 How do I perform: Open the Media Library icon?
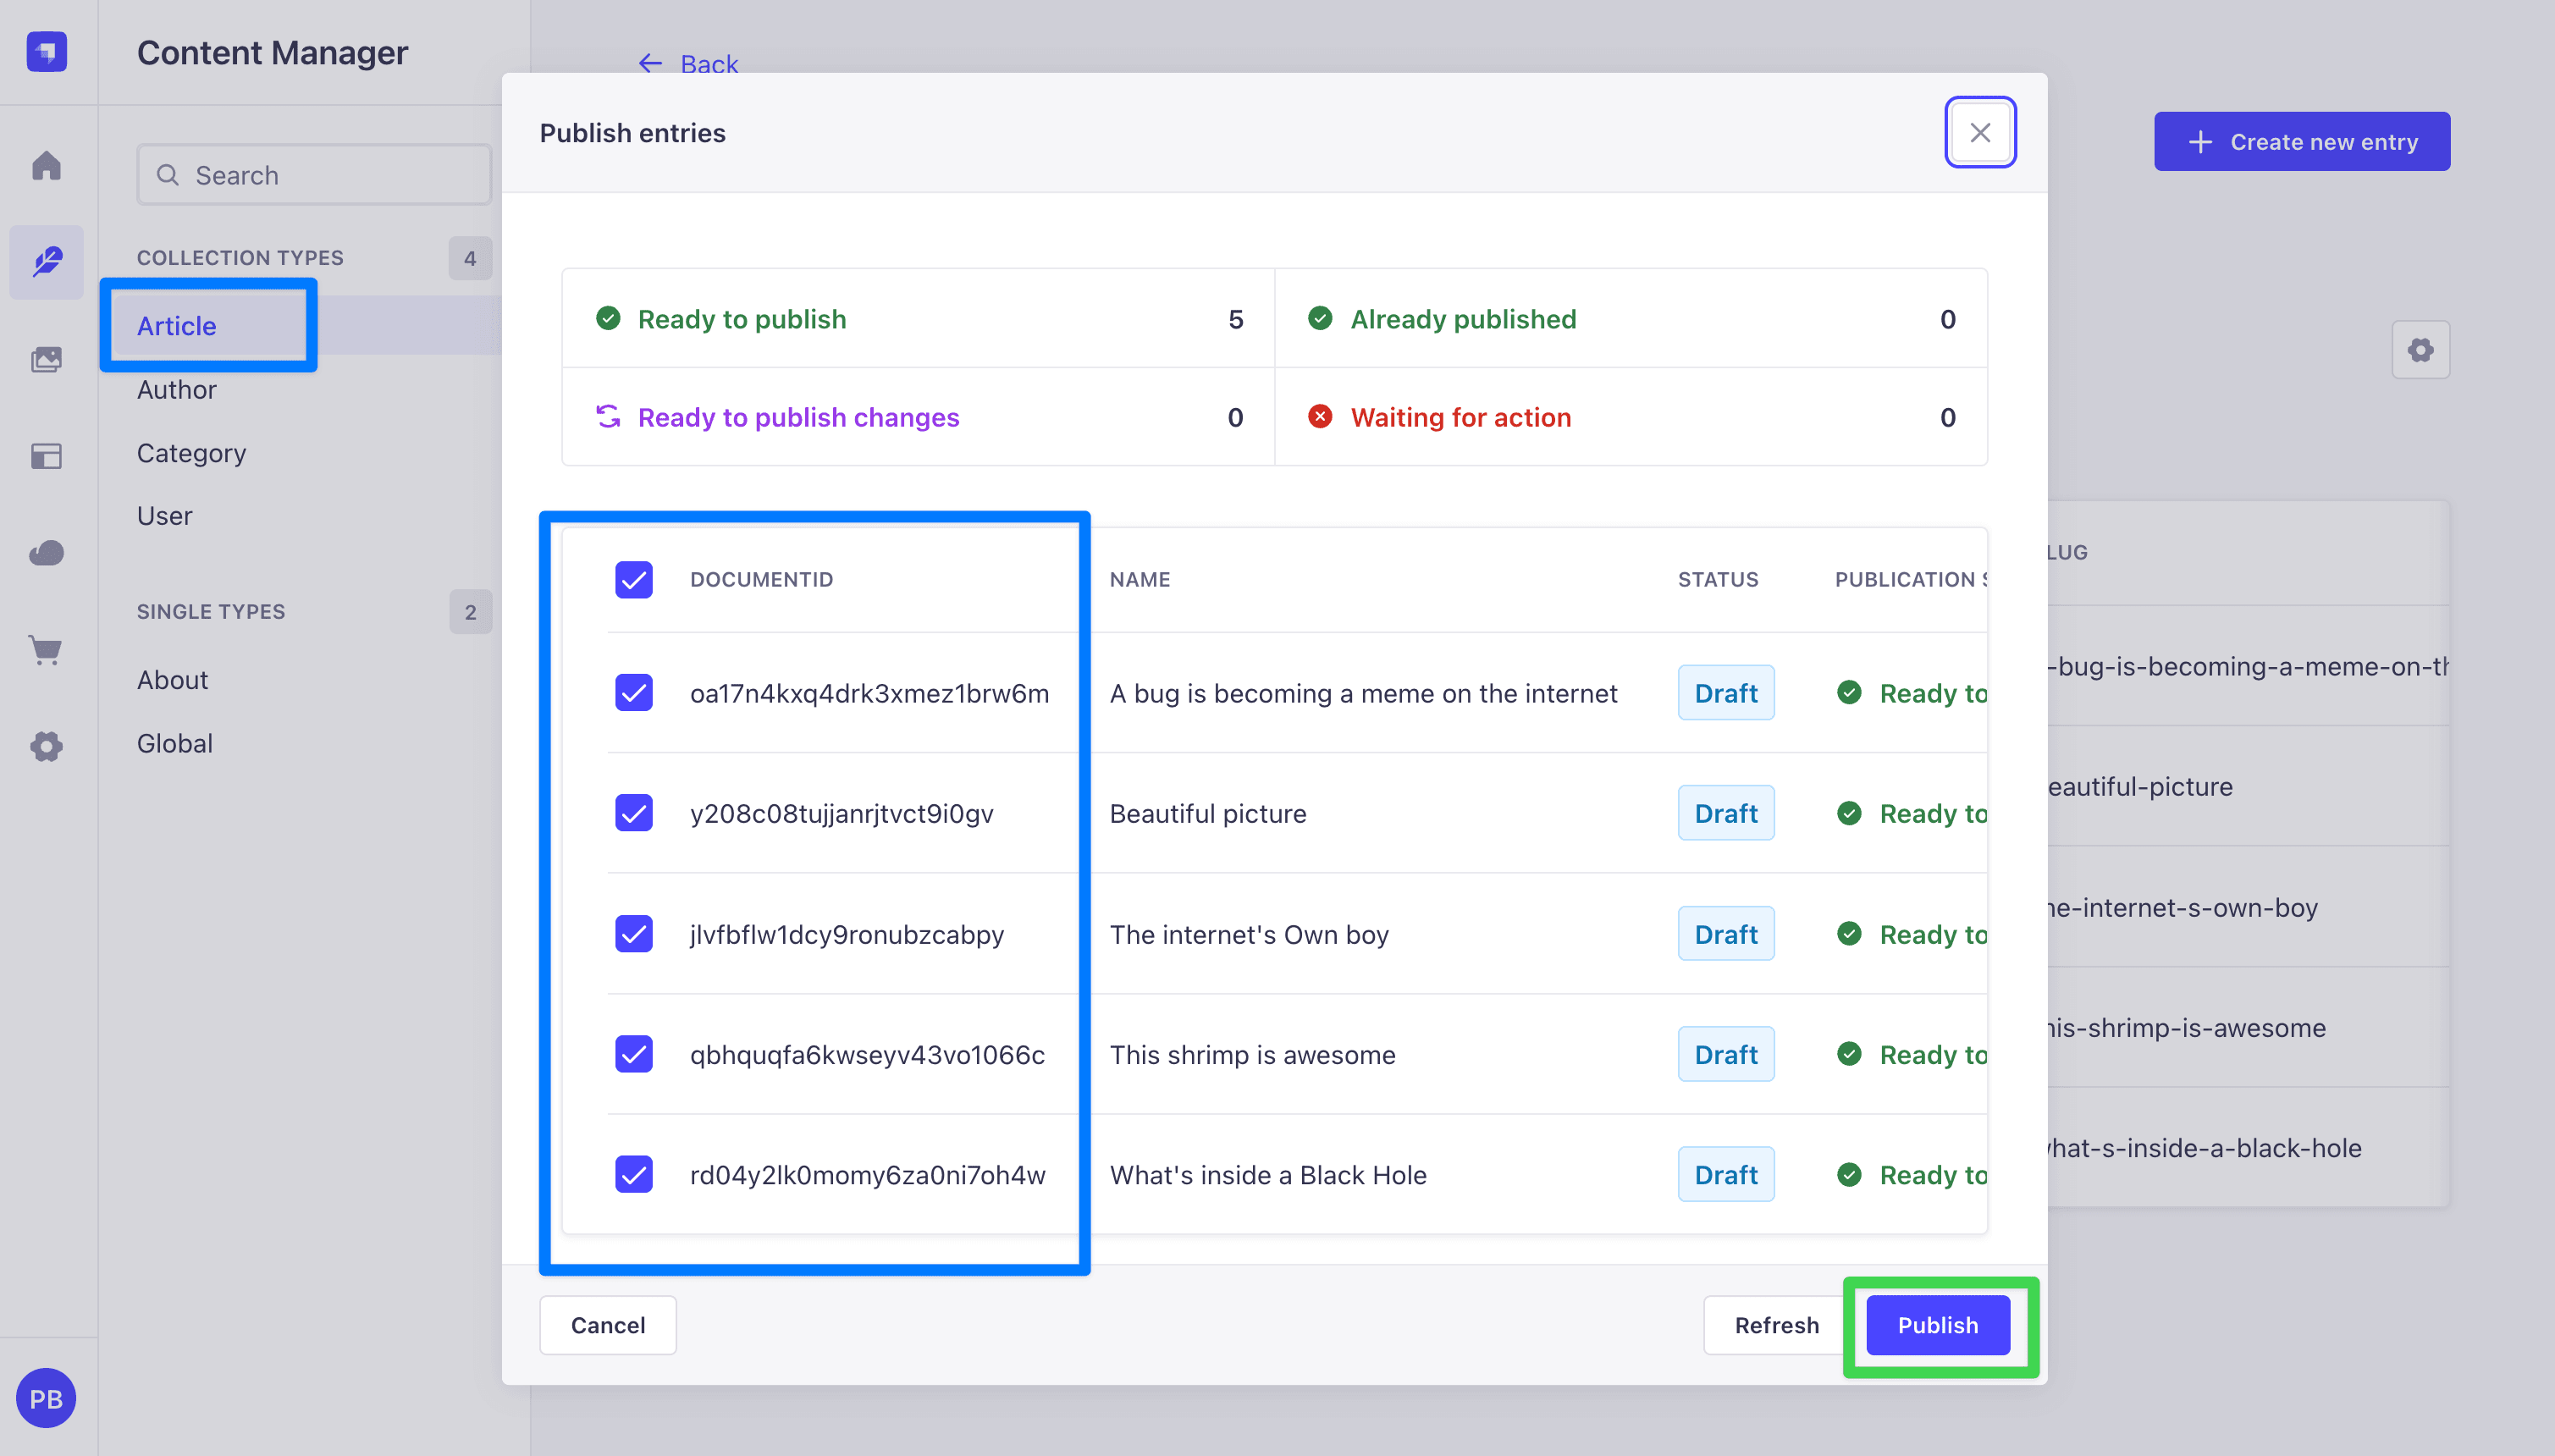point(46,359)
